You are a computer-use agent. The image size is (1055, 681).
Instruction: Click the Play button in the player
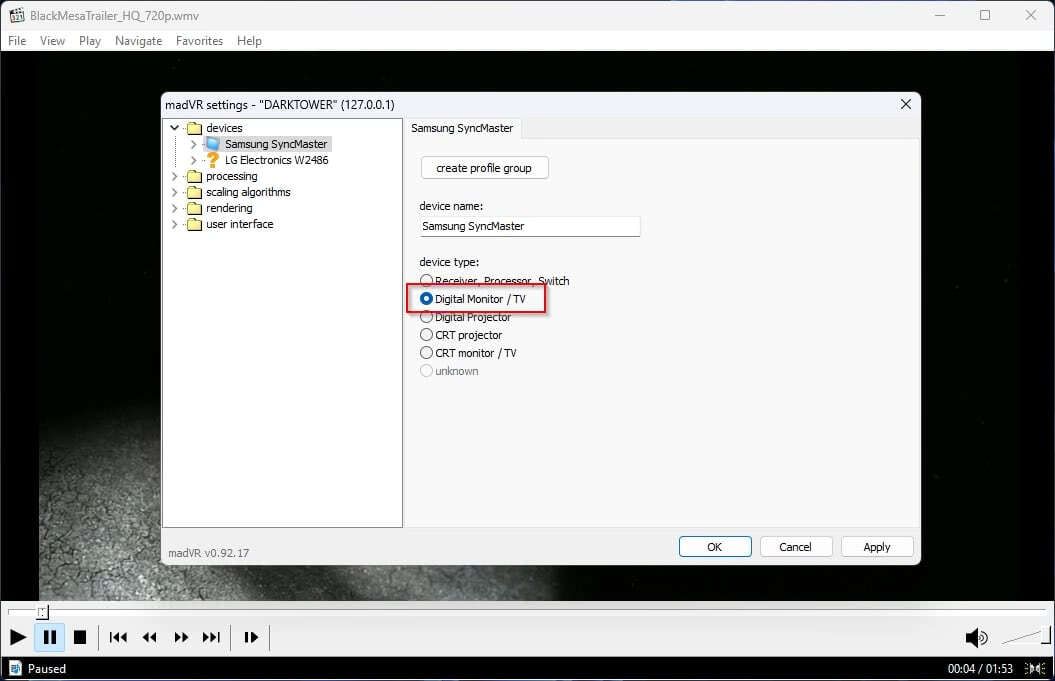point(18,637)
